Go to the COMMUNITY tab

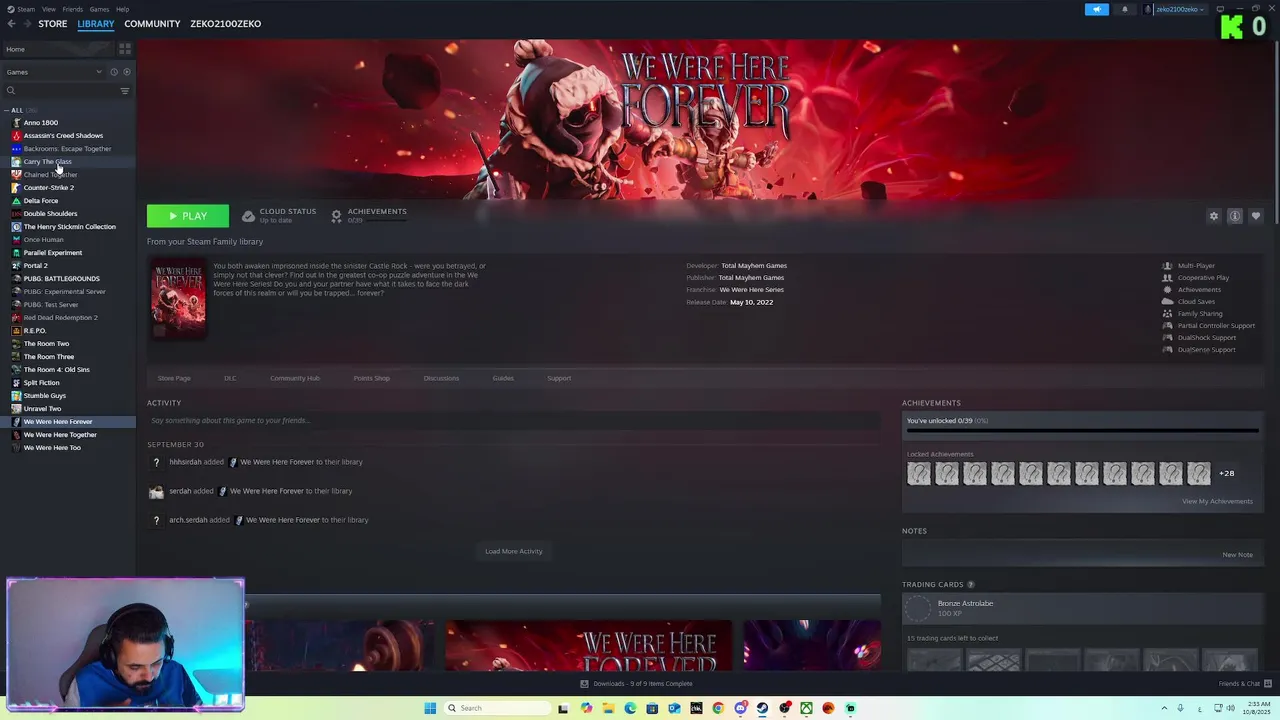[x=152, y=24]
